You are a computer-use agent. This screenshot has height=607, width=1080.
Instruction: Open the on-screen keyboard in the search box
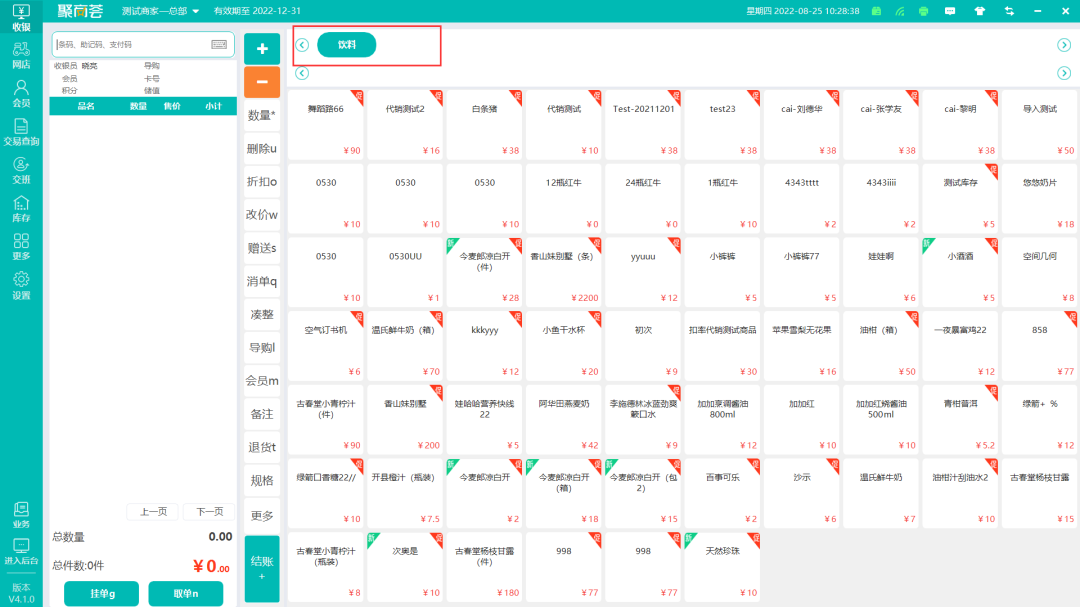[x=219, y=45]
